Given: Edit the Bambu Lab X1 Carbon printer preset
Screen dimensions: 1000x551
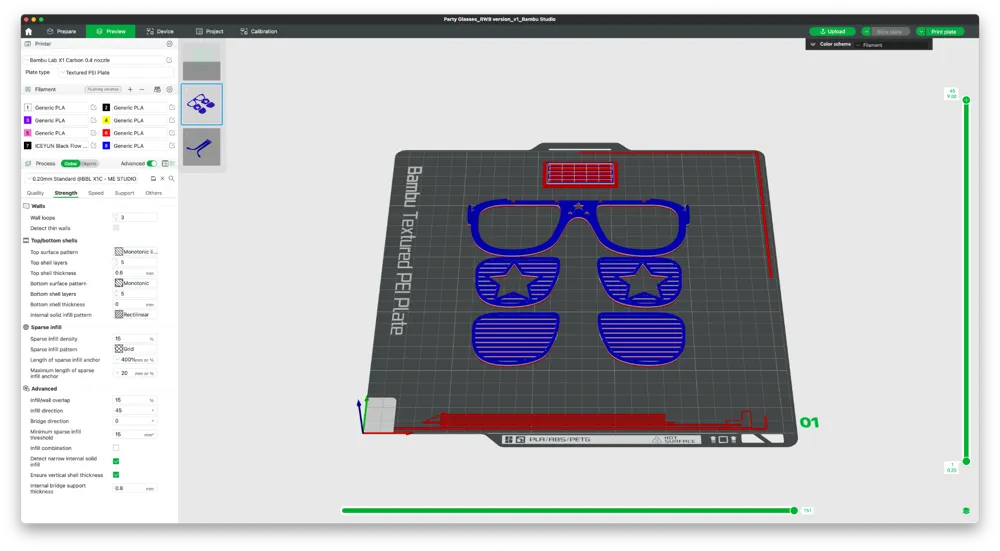Looking at the screenshot, I should tap(169, 60).
